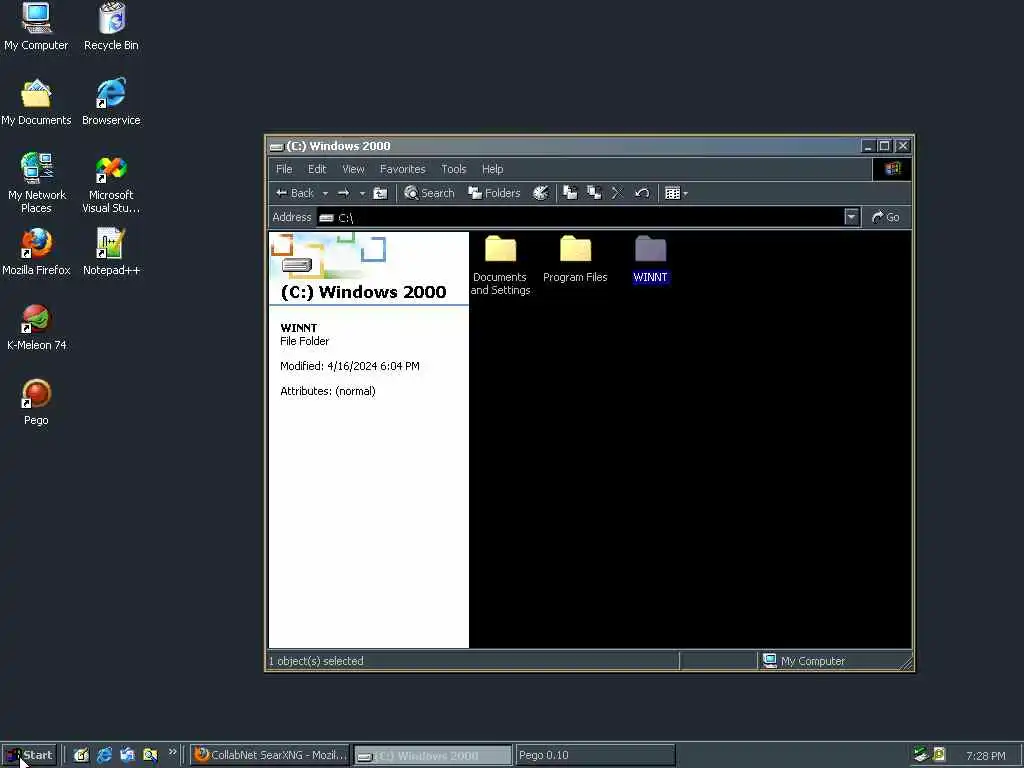
Task: Expand the Address bar dropdown arrow
Action: point(851,217)
